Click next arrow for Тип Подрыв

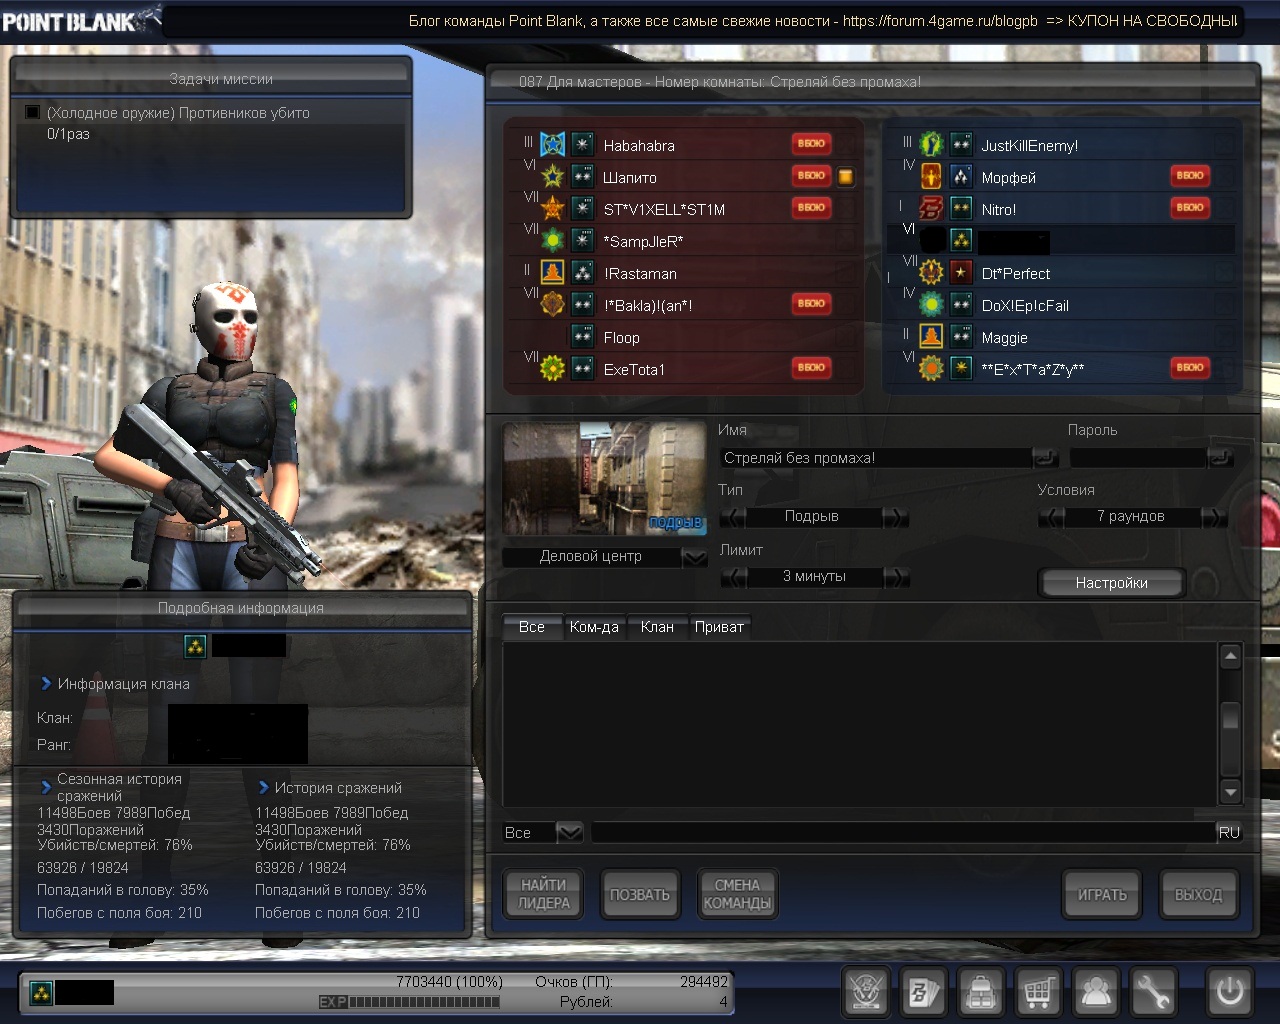point(896,517)
